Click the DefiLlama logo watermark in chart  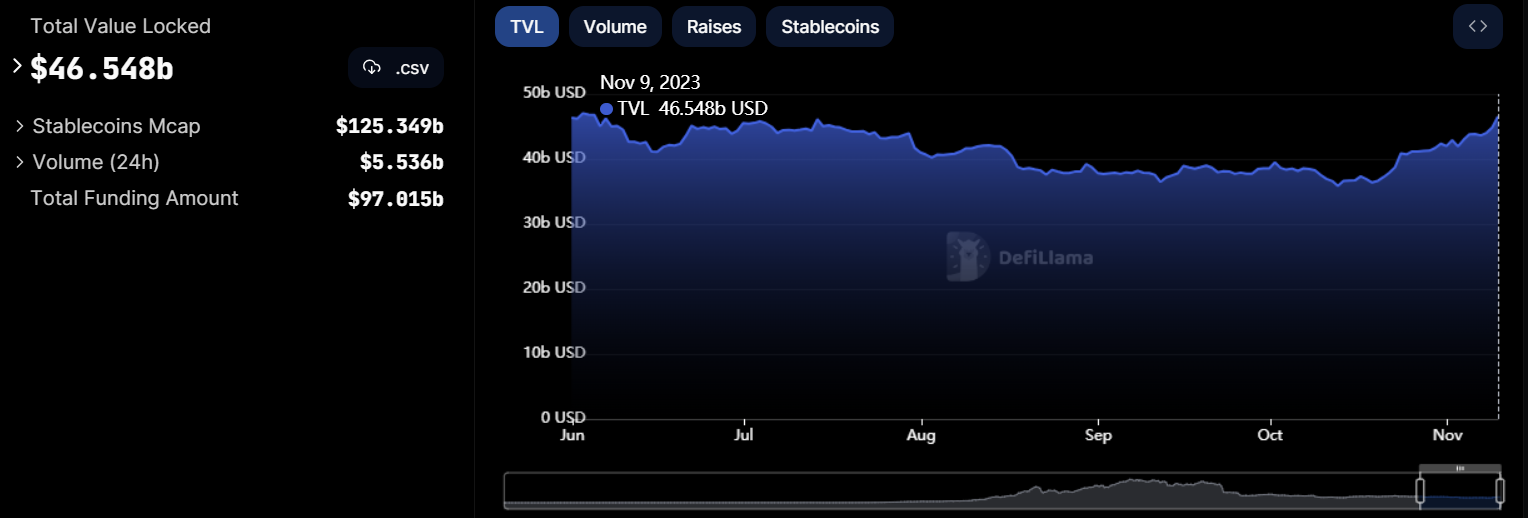pos(967,257)
